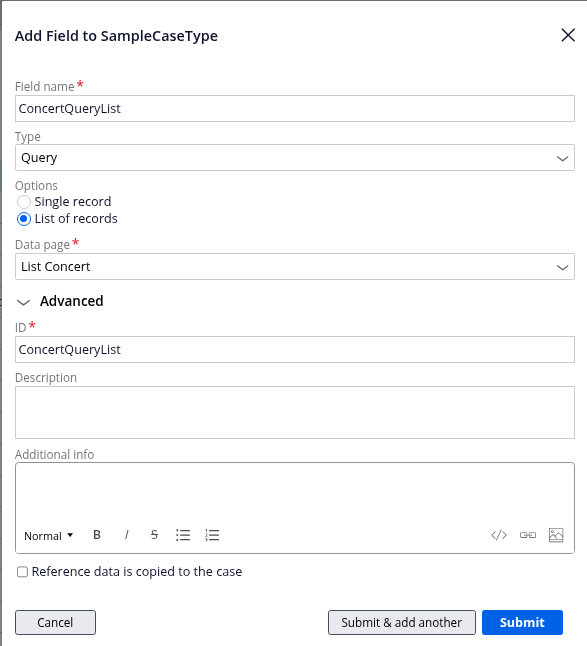Screen dimensions: 587x646
Task: Open the Type dropdown showing Query
Action: coord(295,157)
